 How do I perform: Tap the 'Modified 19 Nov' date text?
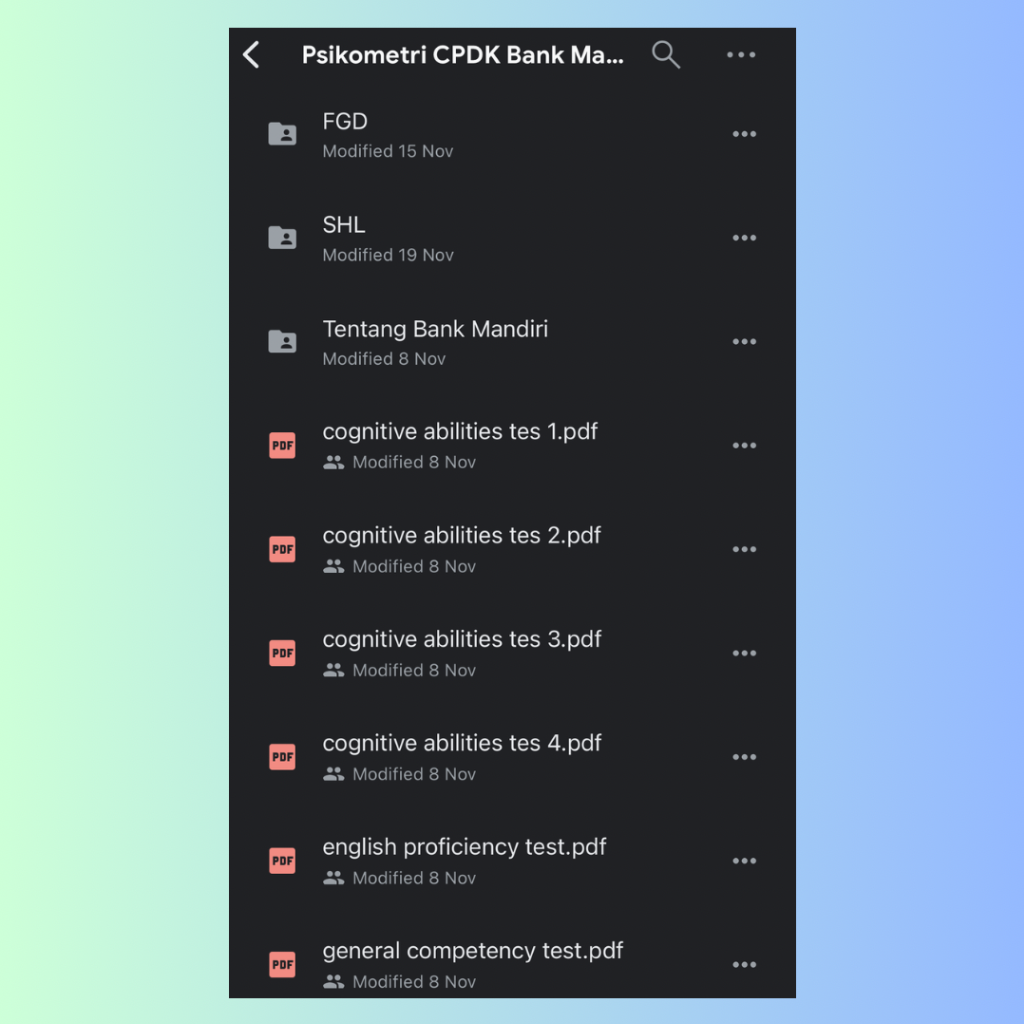point(388,255)
